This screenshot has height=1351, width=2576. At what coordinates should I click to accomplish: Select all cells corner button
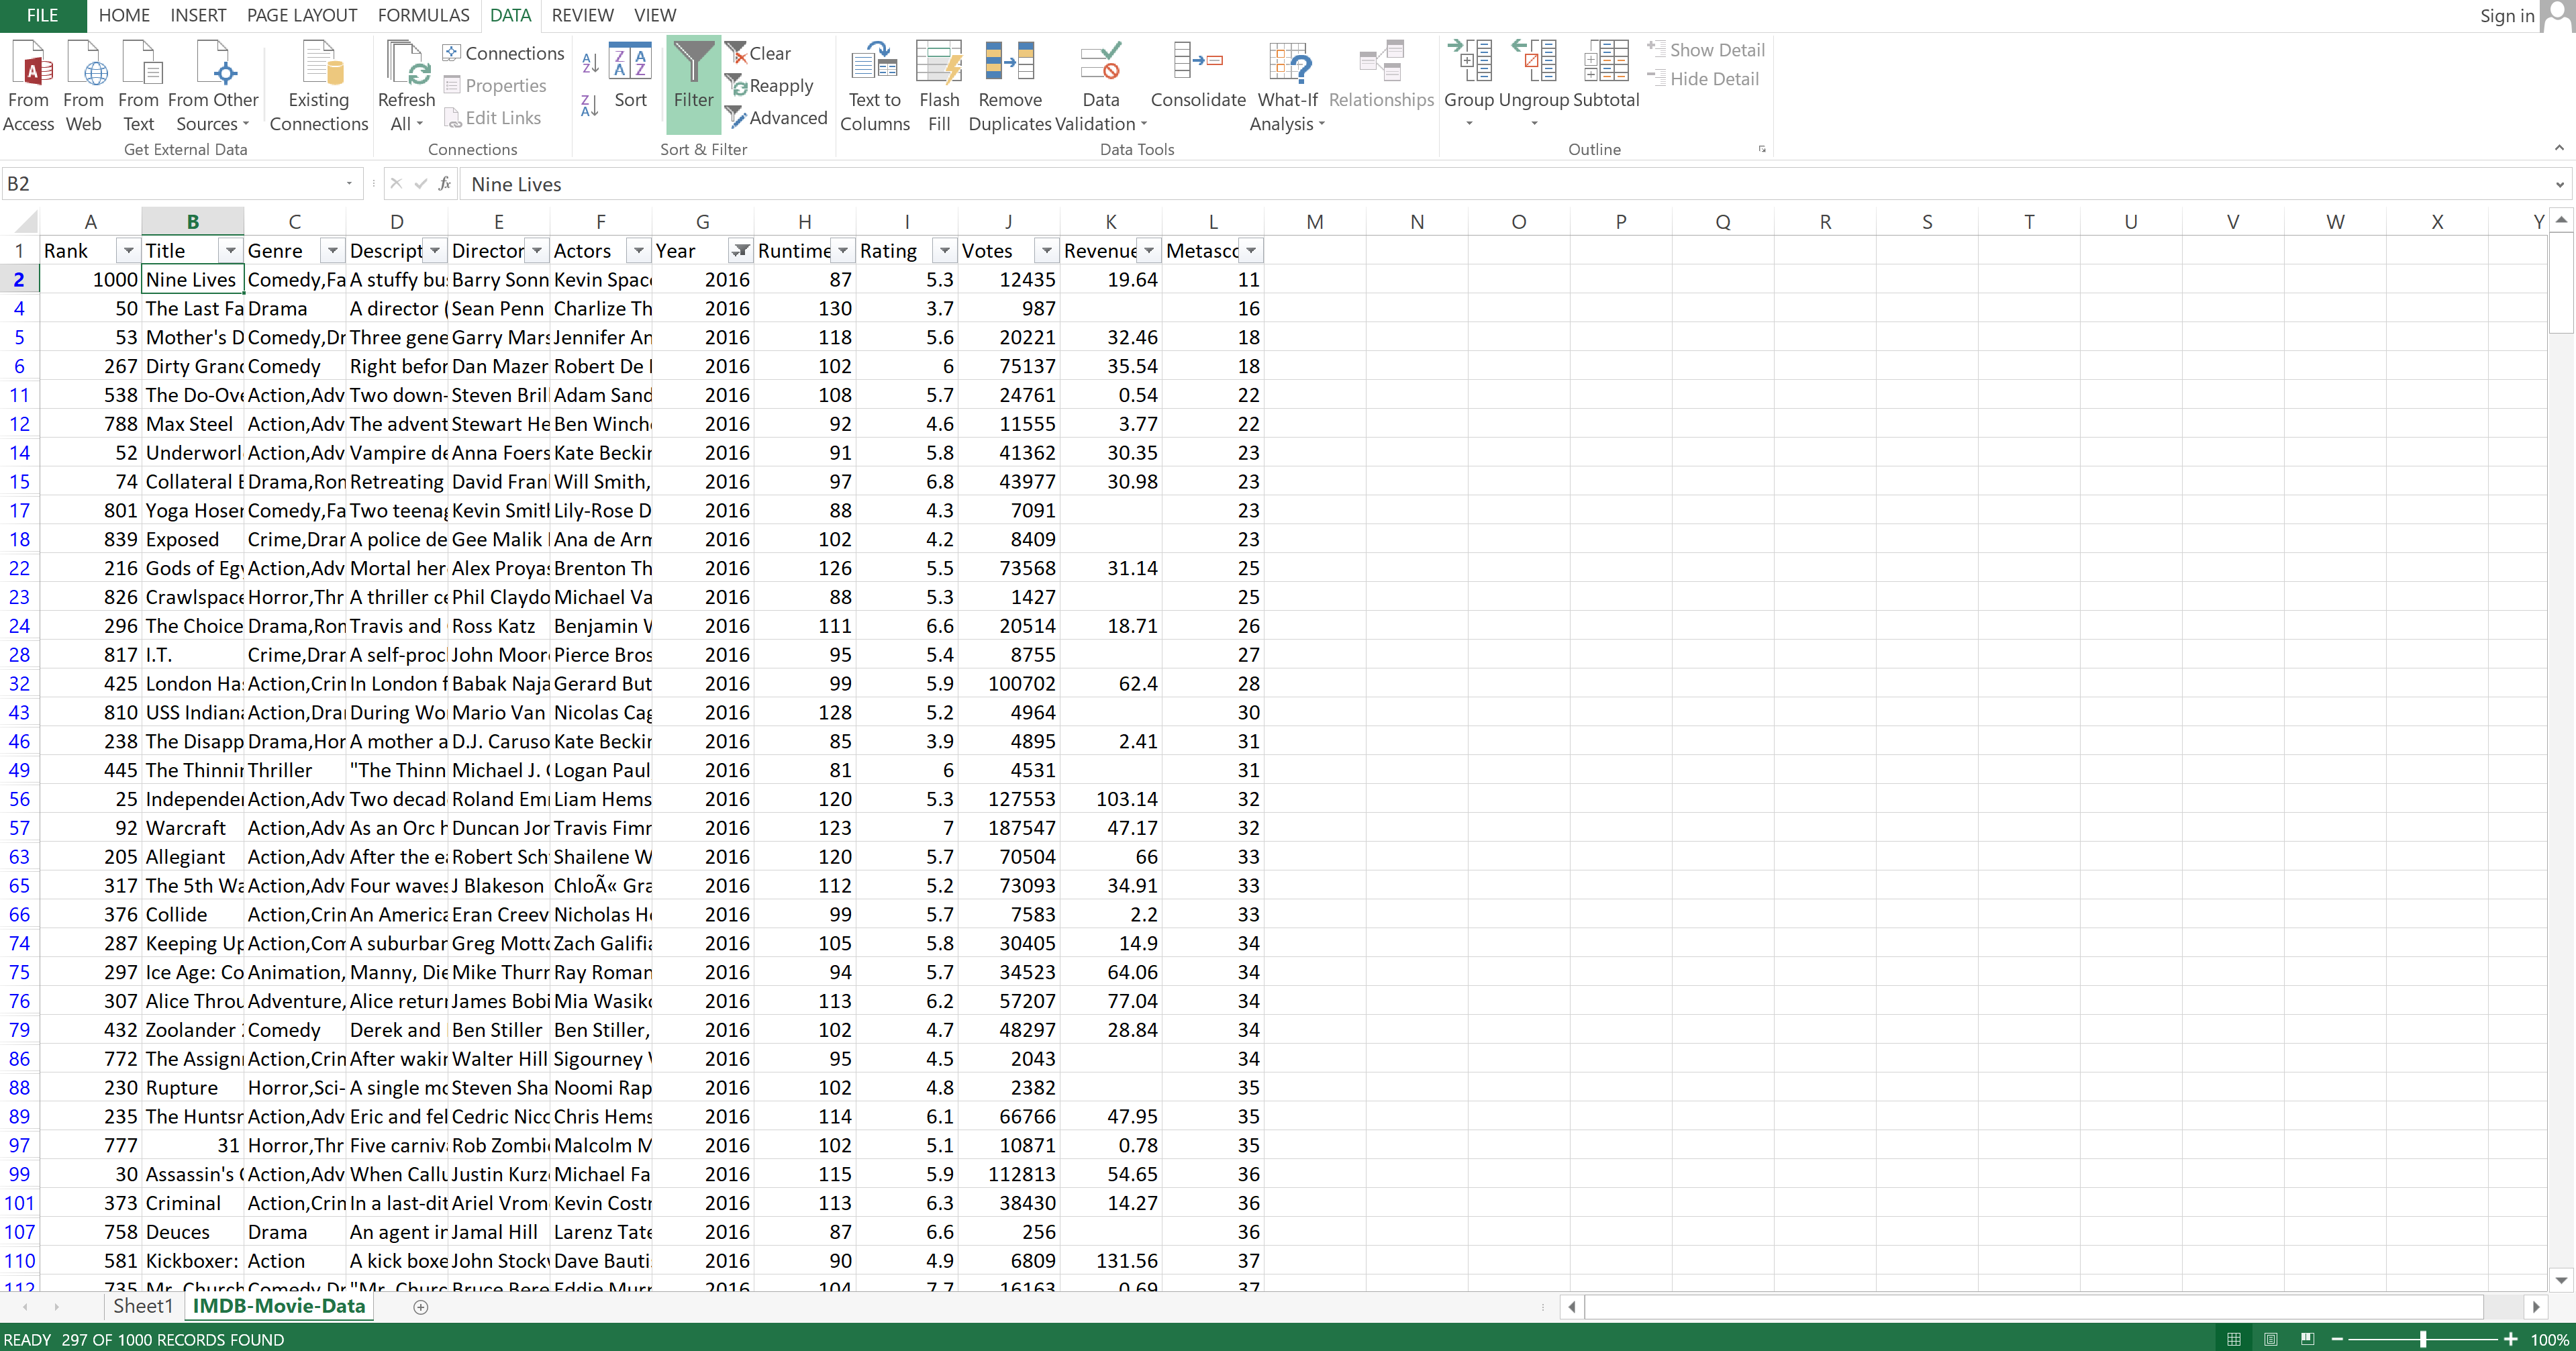[x=20, y=221]
